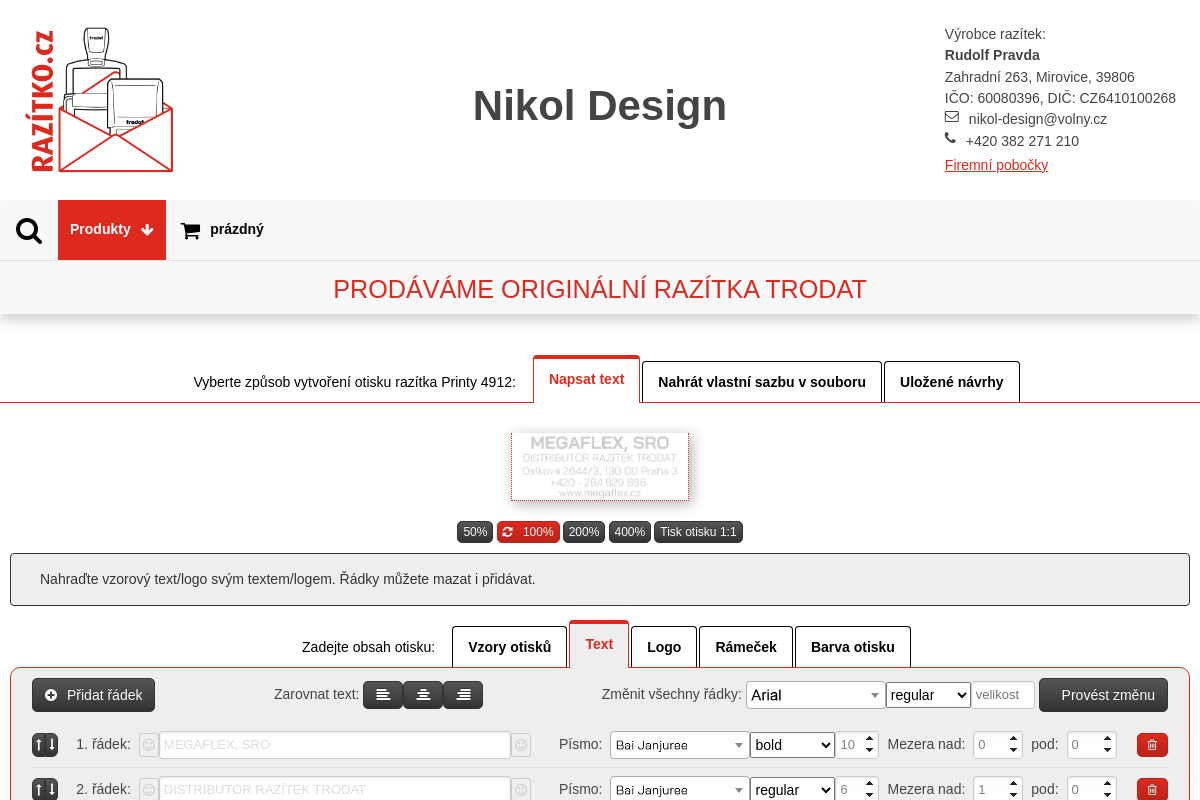Align text to the left
The width and height of the screenshot is (1200, 800).
[383, 694]
